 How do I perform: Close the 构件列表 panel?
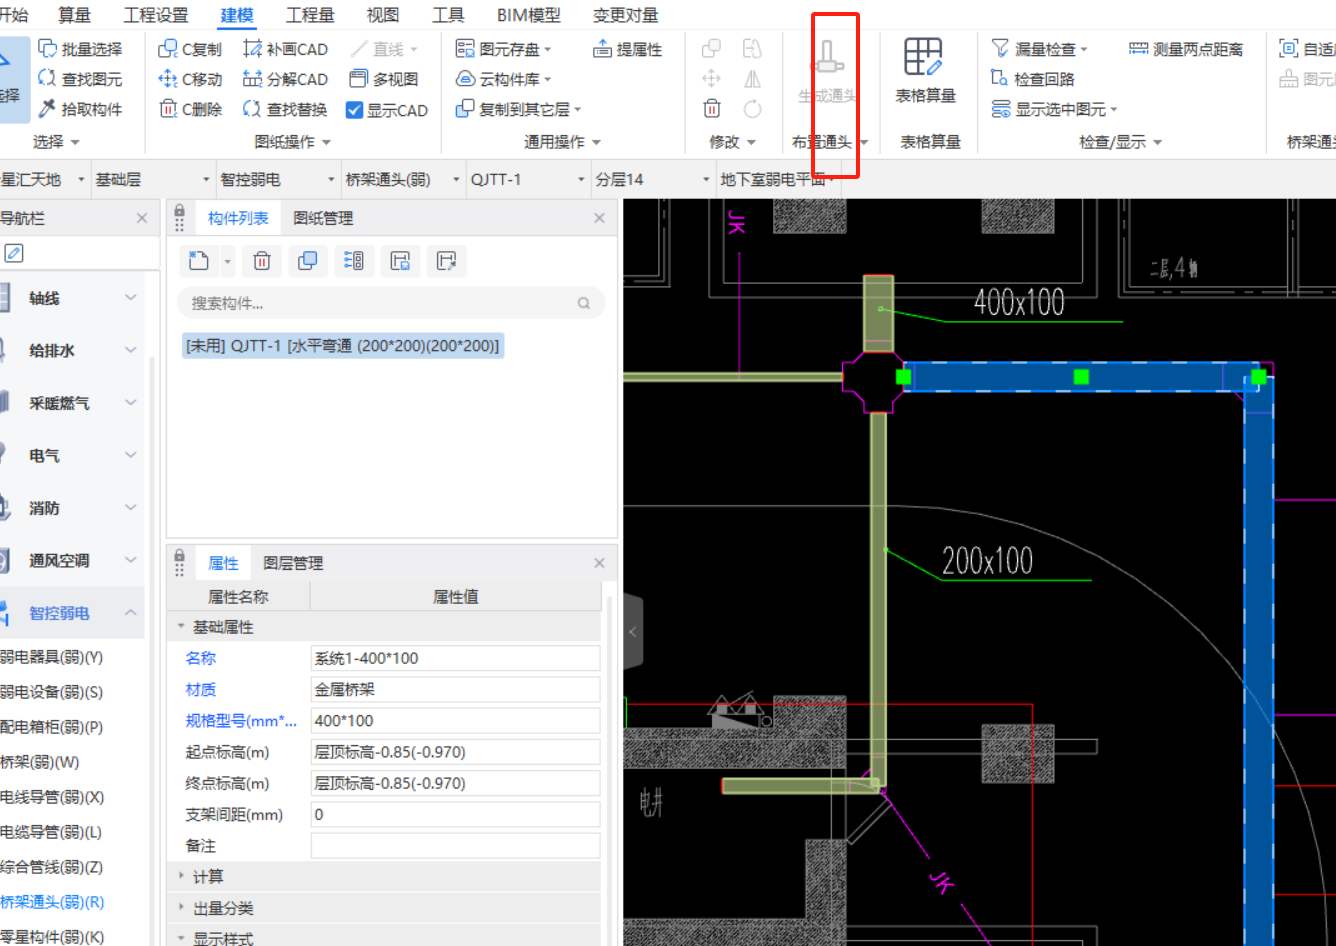tap(600, 218)
